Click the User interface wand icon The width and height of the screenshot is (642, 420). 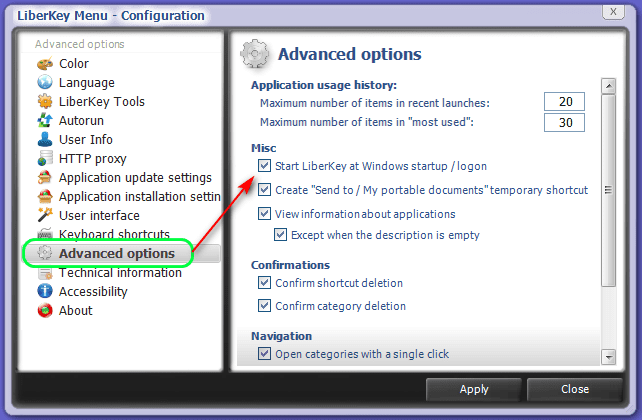pyautogui.click(x=45, y=215)
